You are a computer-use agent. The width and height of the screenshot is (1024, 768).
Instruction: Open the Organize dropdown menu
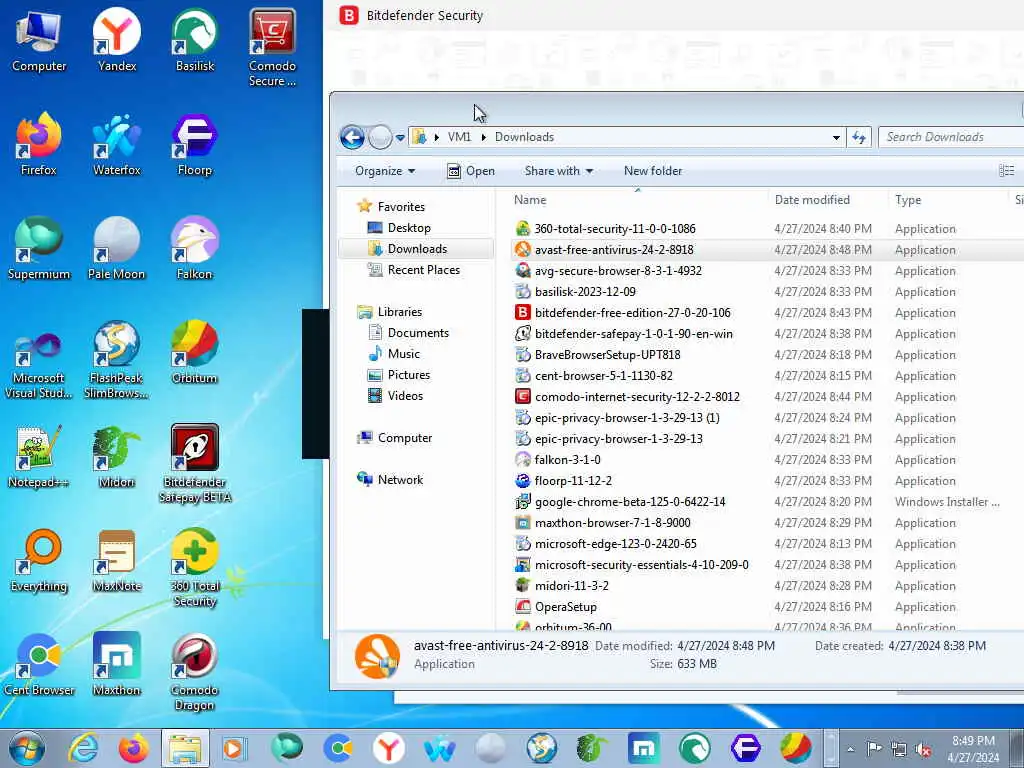(385, 171)
